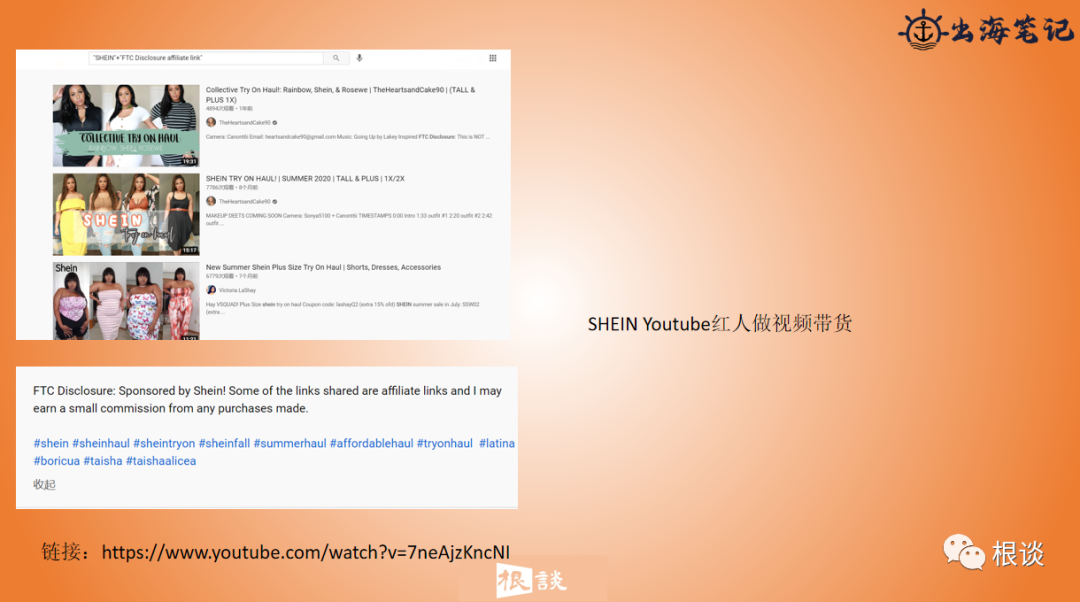Select the SHEIN TRY ON HAUL SUMMER 2020 title
This screenshot has width=1080, height=602.
[x=306, y=178]
